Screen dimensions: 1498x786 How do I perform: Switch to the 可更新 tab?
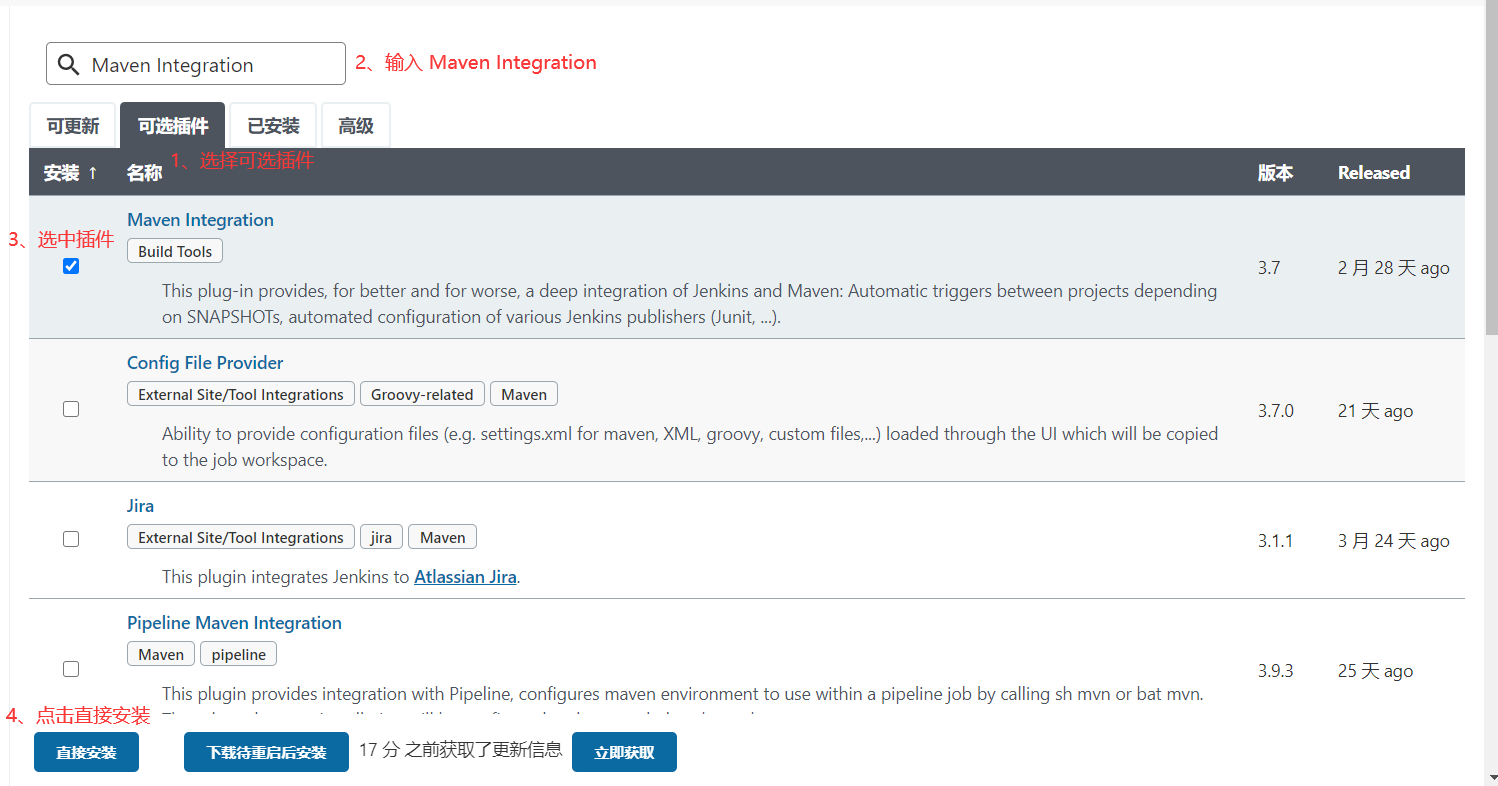point(72,124)
